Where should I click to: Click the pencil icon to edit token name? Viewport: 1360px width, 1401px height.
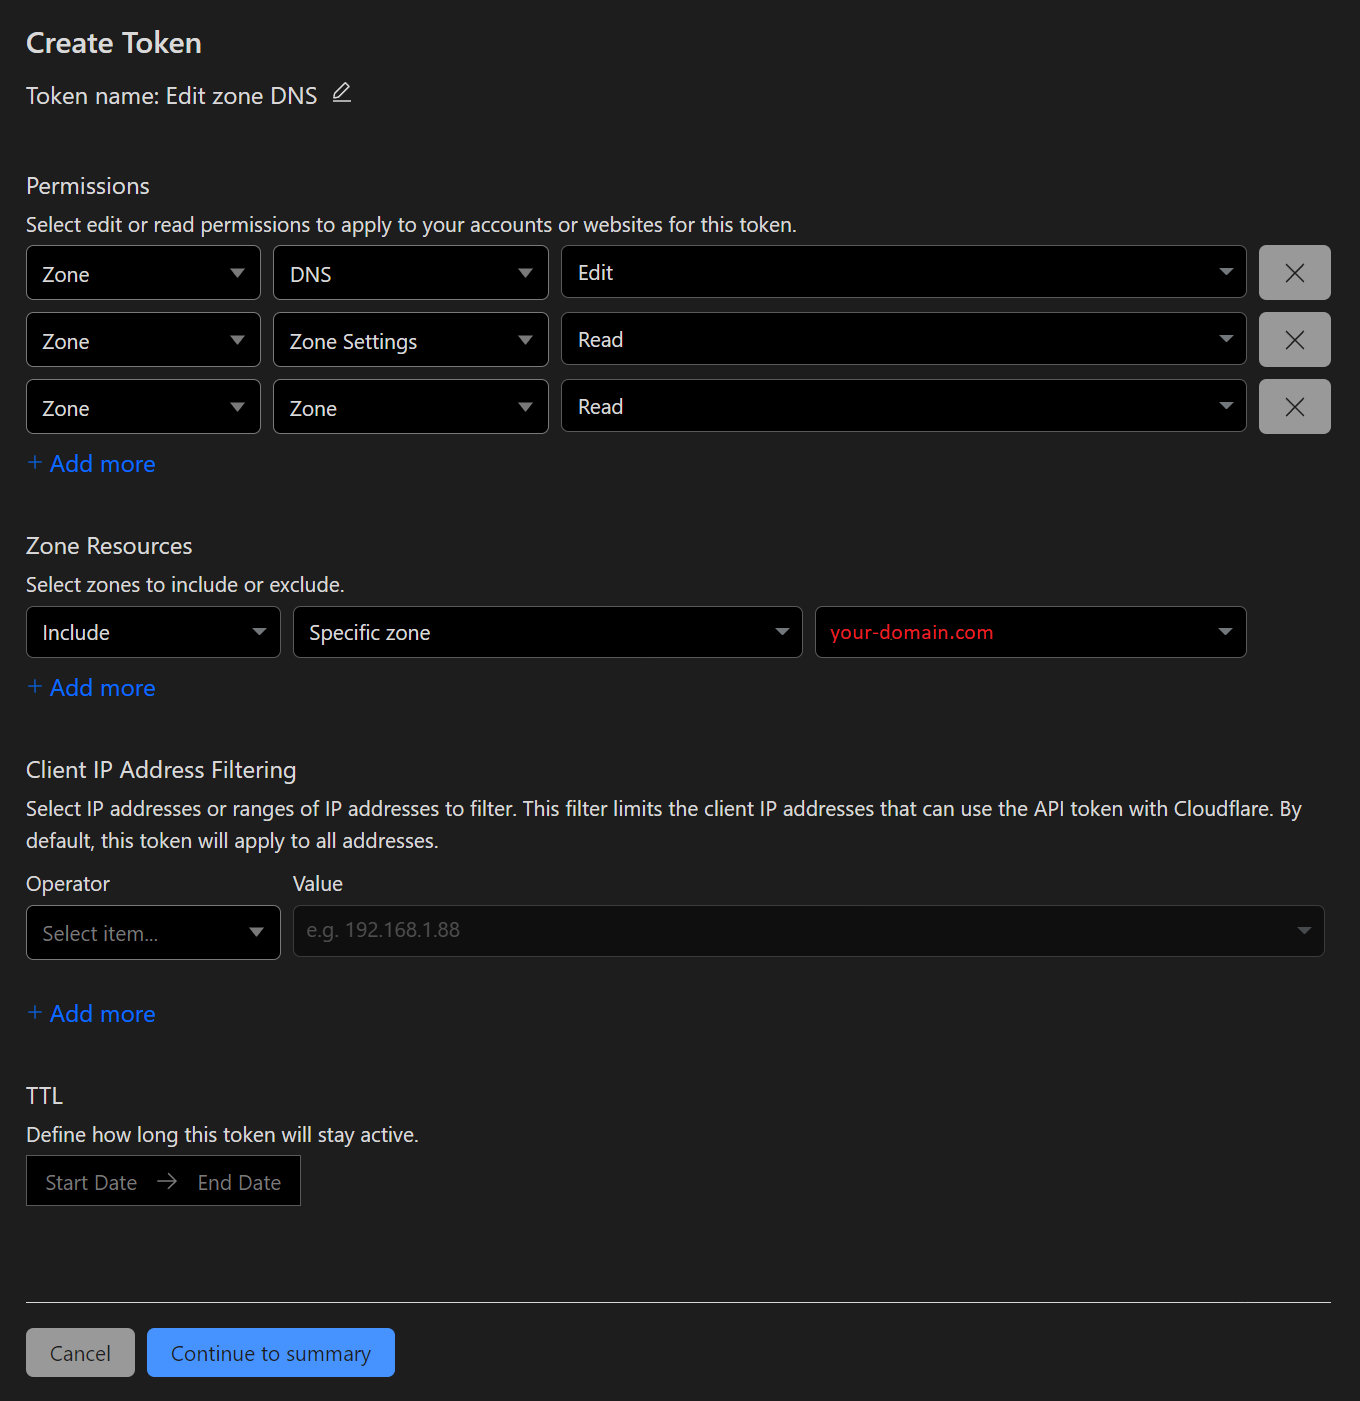pos(341,93)
